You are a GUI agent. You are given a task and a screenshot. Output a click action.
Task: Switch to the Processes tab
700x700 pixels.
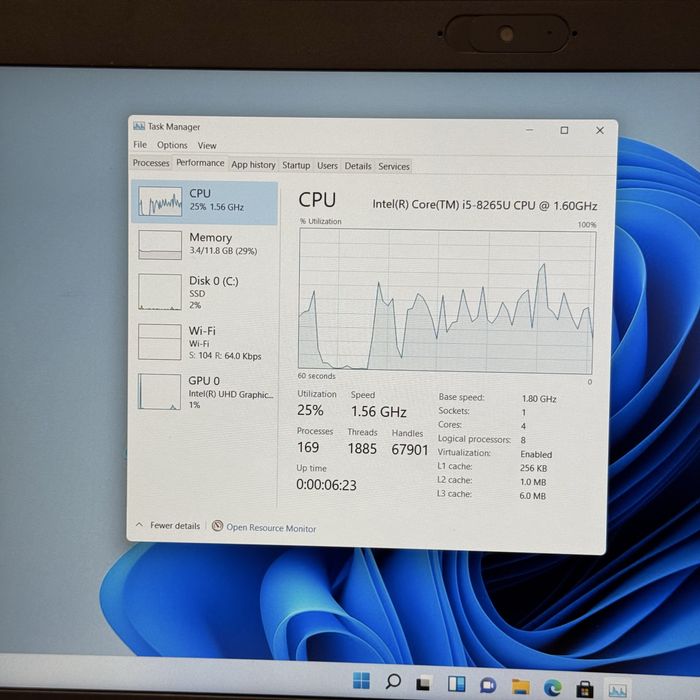pyautogui.click(x=151, y=163)
